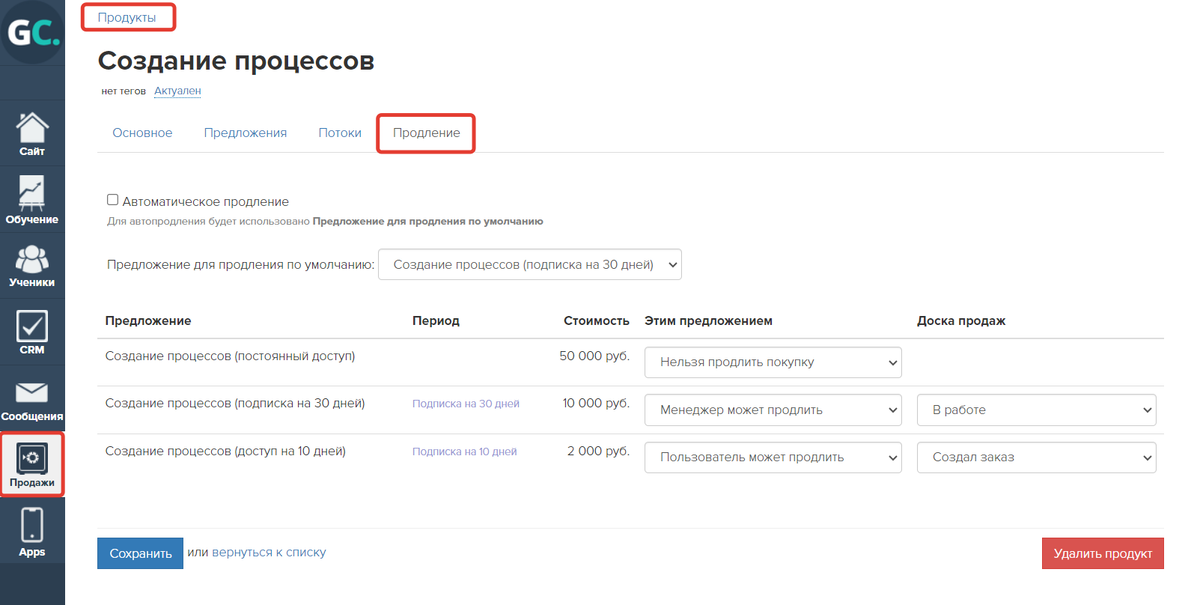Switch to the Основное tab
This screenshot has width=1200, height=605.
(x=142, y=133)
